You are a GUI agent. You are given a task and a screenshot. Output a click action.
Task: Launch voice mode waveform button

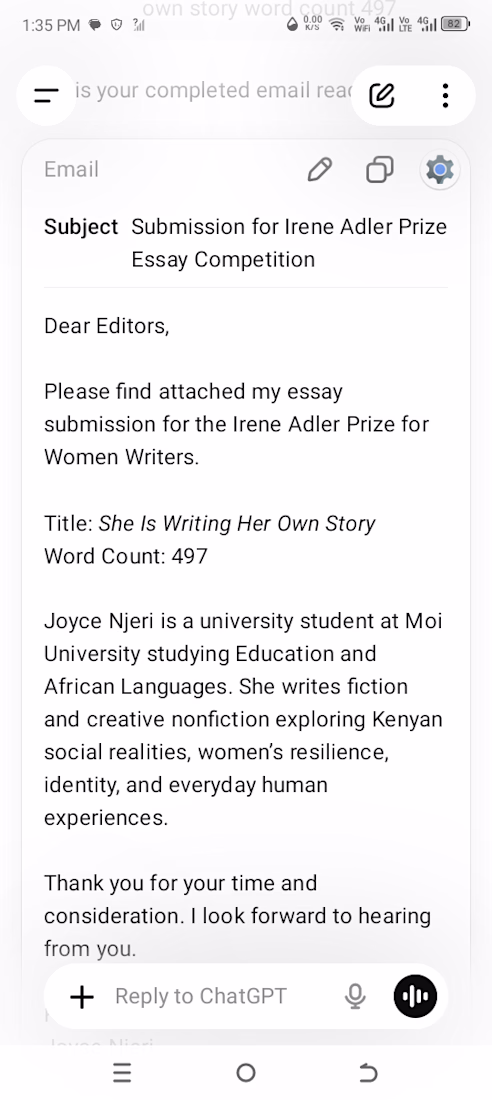coord(415,995)
